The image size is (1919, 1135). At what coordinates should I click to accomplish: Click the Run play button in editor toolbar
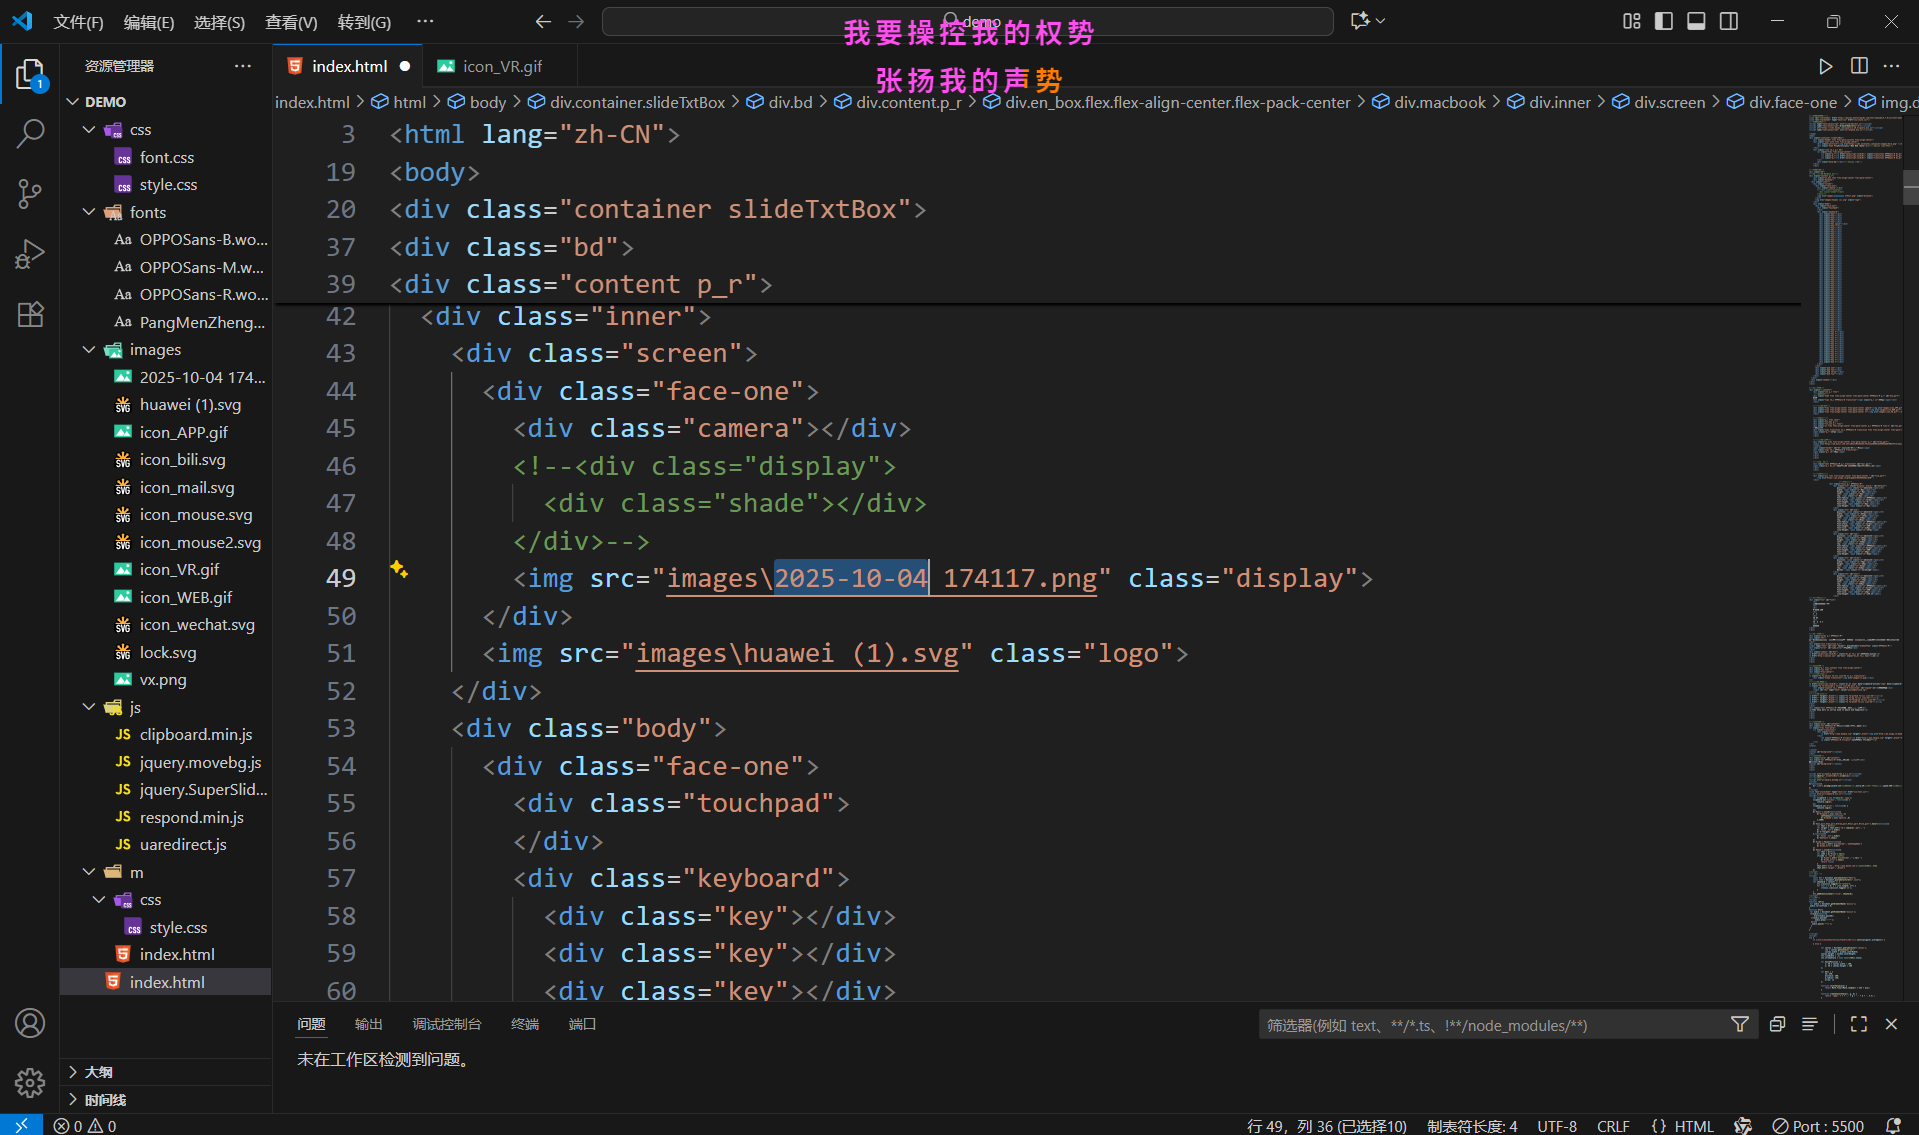[x=1825, y=66]
